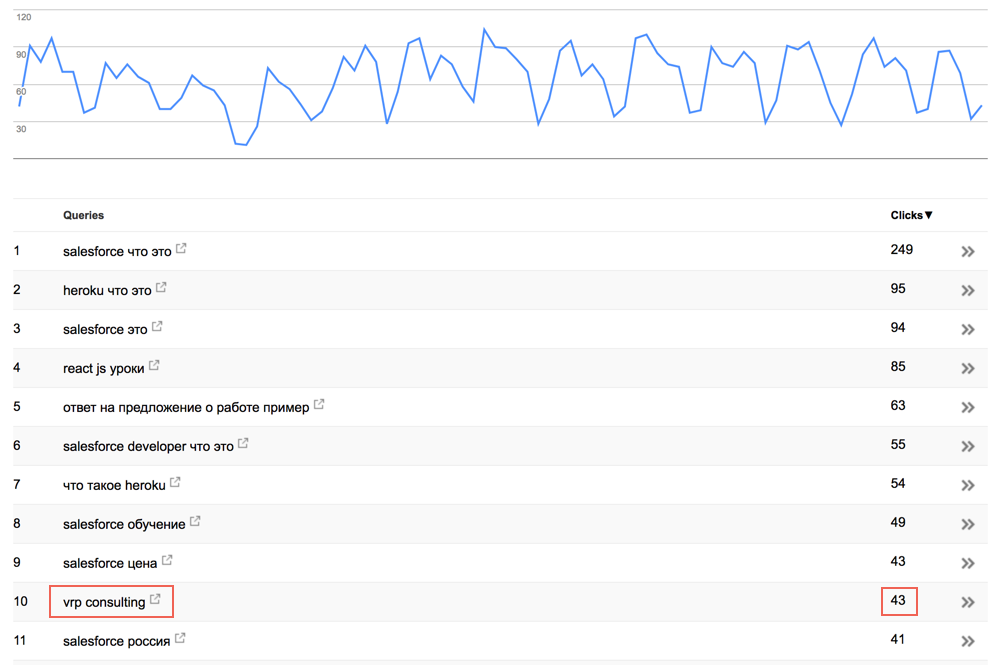Click external link icon next to 'salesforce цена'
Screen dimensions: 1003x665
click(x=167, y=560)
